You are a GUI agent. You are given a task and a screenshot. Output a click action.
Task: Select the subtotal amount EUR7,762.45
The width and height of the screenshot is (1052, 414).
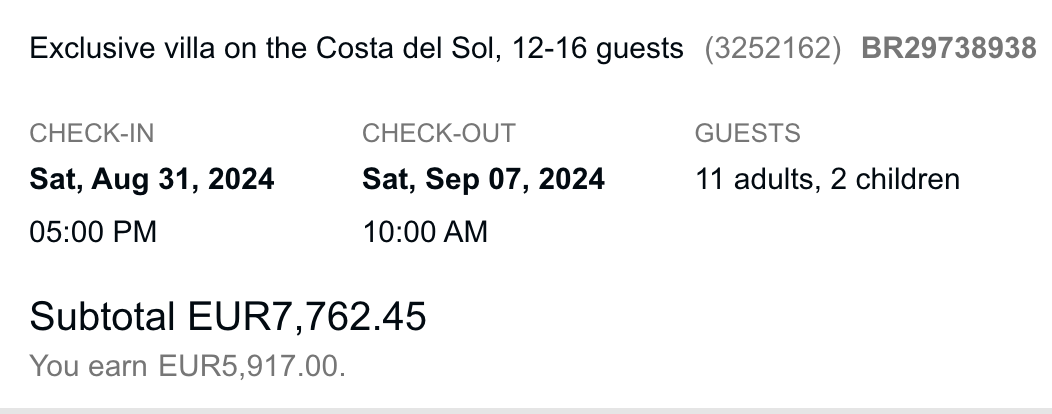[307, 316]
